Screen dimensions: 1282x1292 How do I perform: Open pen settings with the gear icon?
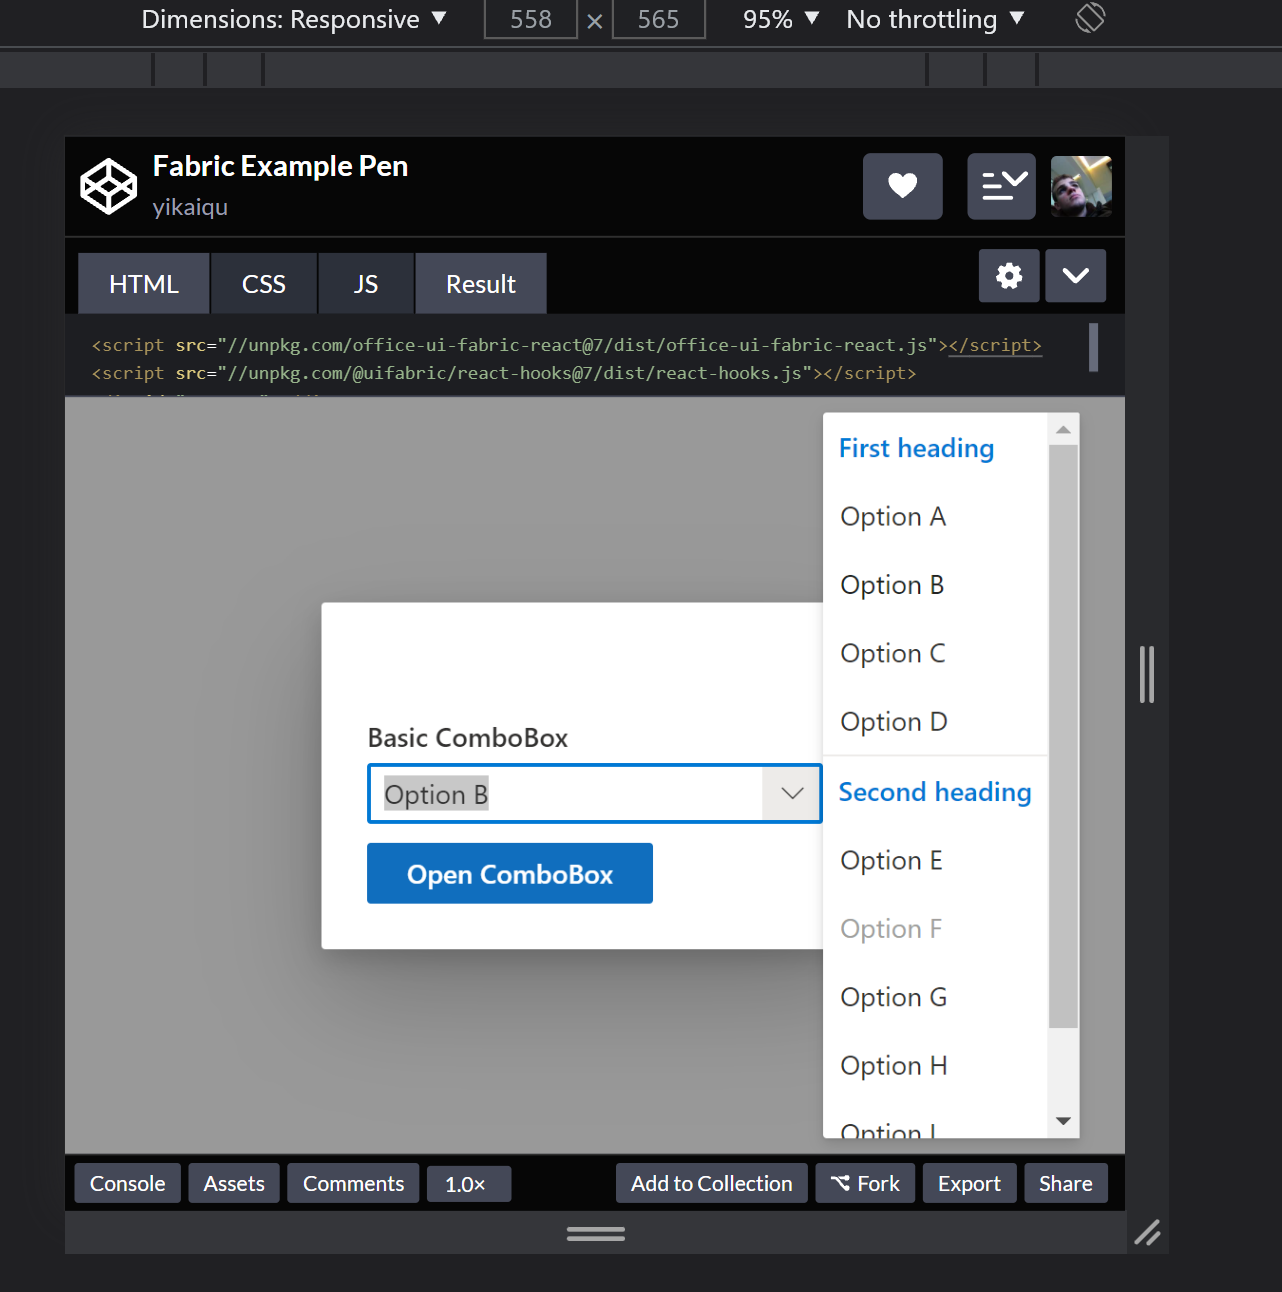pyautogui.click(x=1009, y=275)
